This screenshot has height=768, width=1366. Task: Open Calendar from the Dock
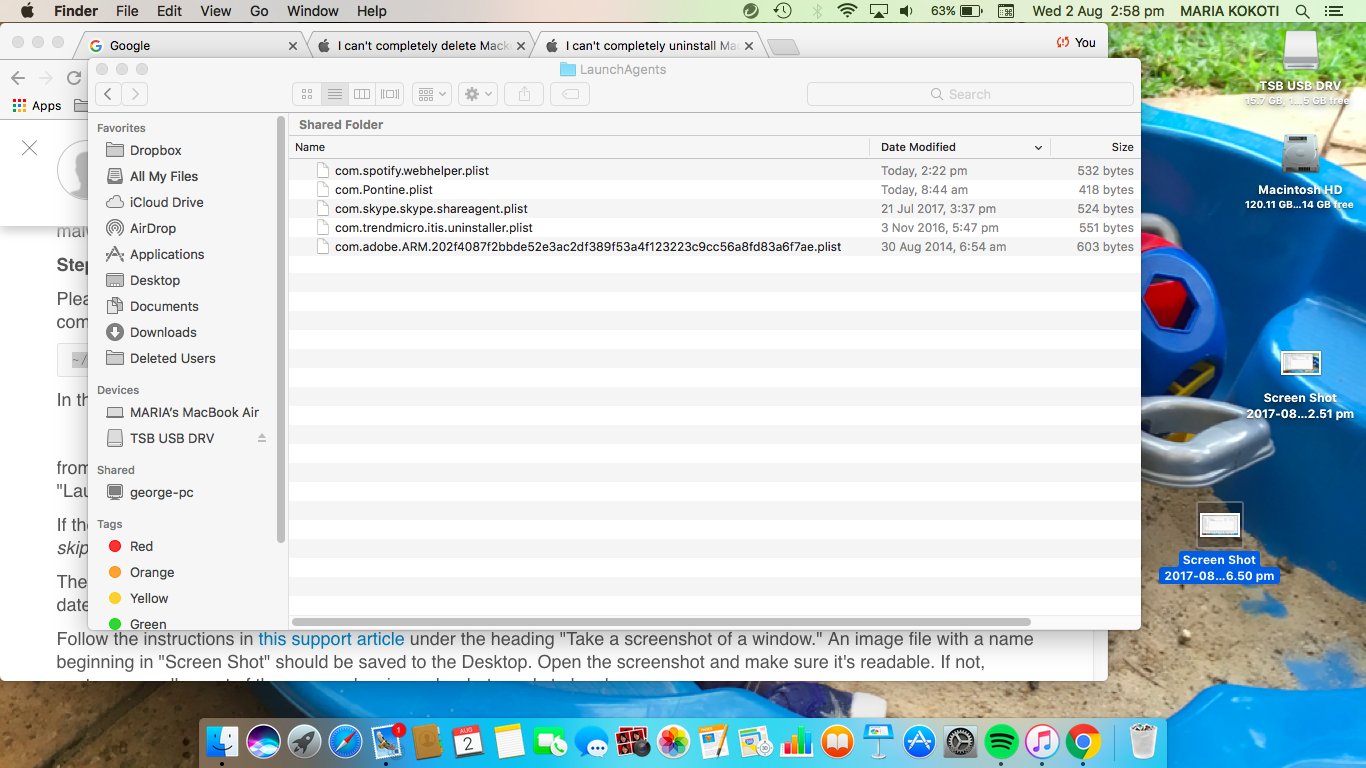coord(468,741)
